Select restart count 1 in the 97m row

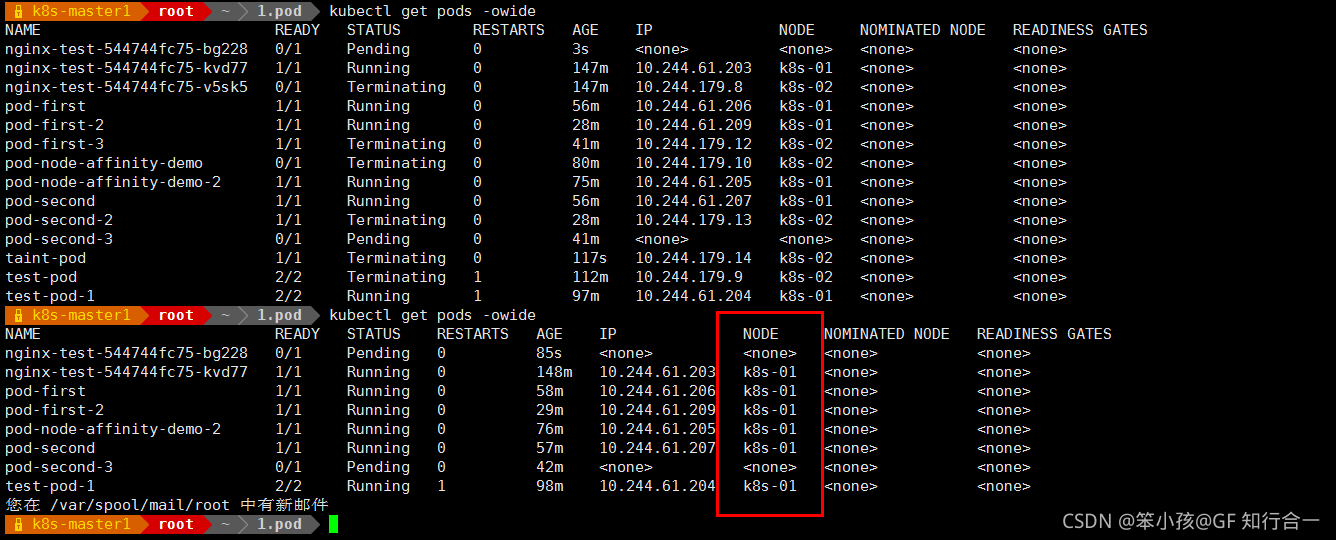(x=477, y=296)
